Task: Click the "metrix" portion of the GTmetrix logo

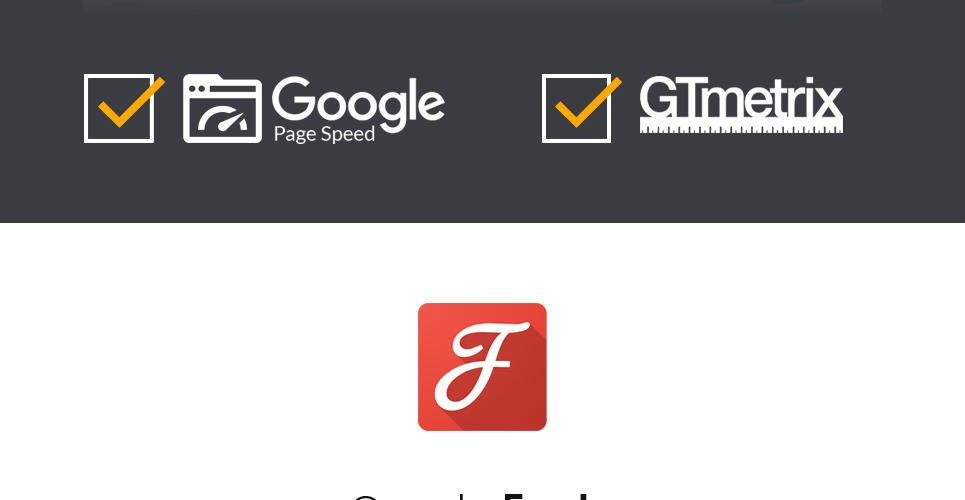Action: (773, 99)
